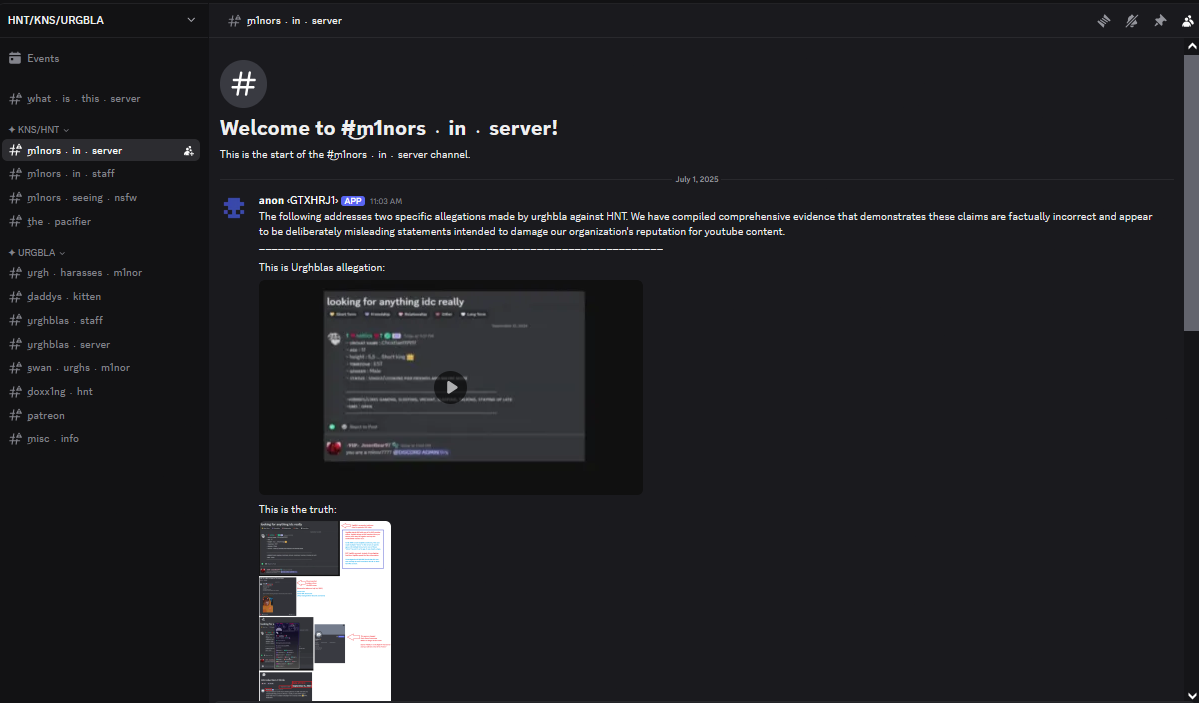Open the 'urghblas . server' channel

(101, 344)
